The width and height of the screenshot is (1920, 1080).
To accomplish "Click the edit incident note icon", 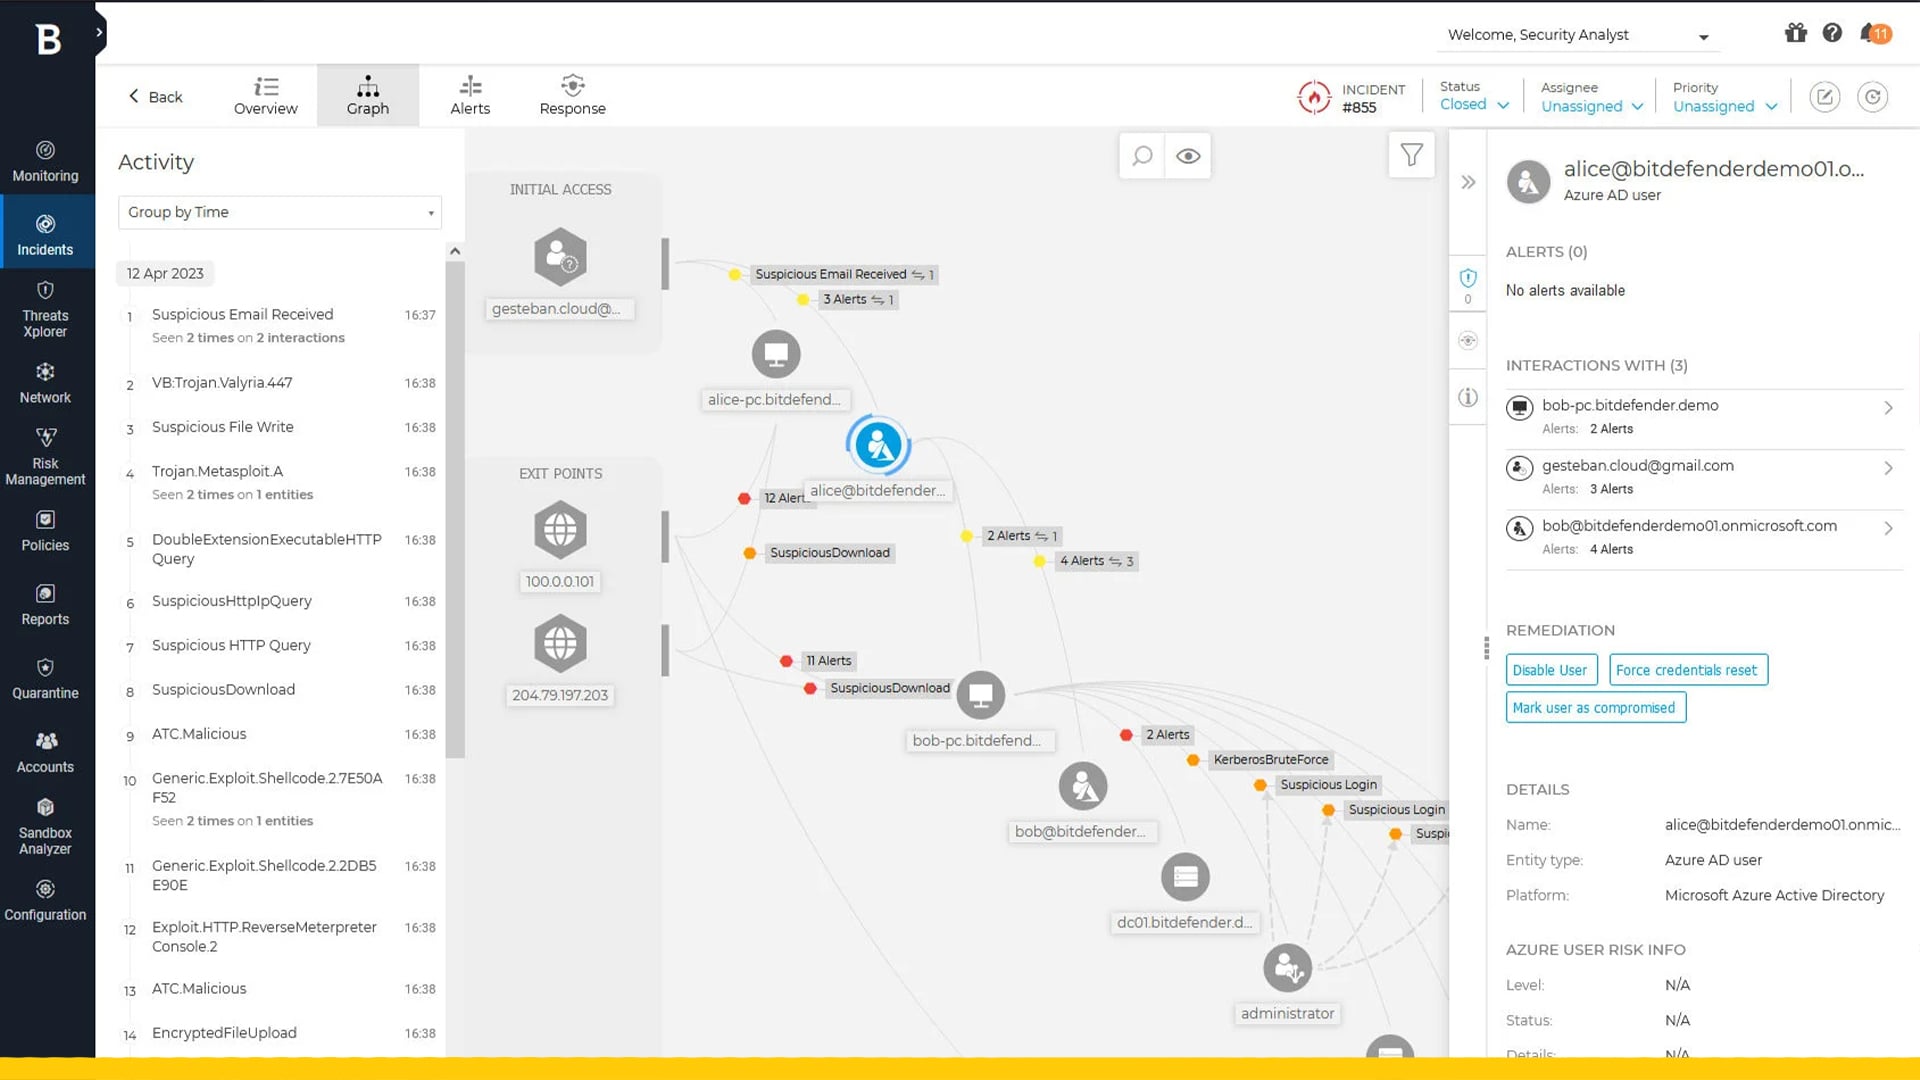I will (1824, 97).
